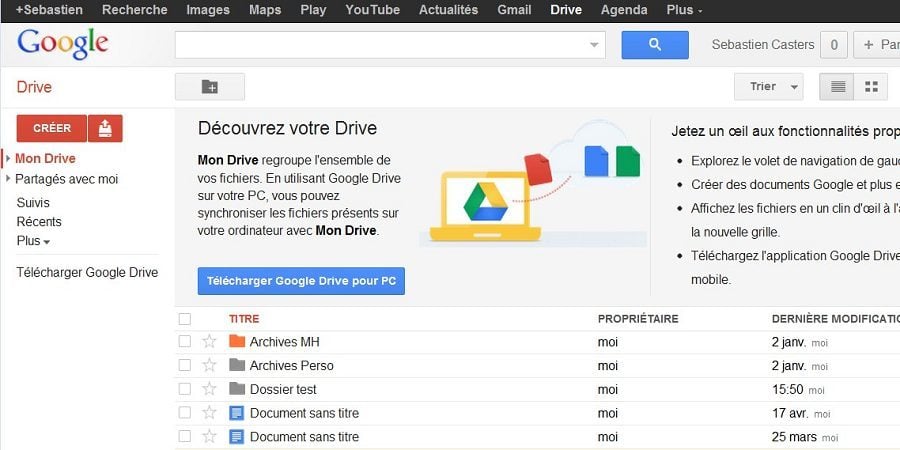The height and width of the screenshot is (450, 900).
Task: Sort by the TITRE column header
Action: pyautogui.click(x=244, y=319)
